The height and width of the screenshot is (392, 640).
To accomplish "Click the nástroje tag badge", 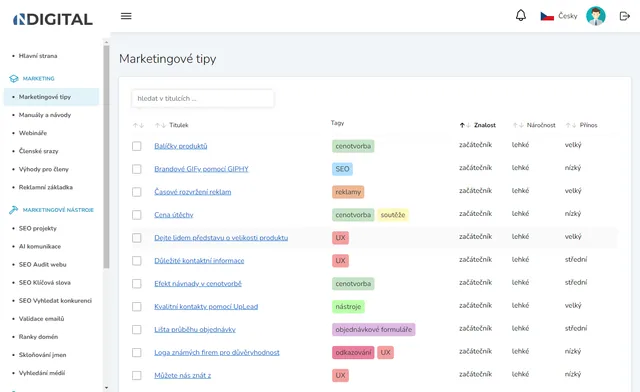I will point(348,307).
